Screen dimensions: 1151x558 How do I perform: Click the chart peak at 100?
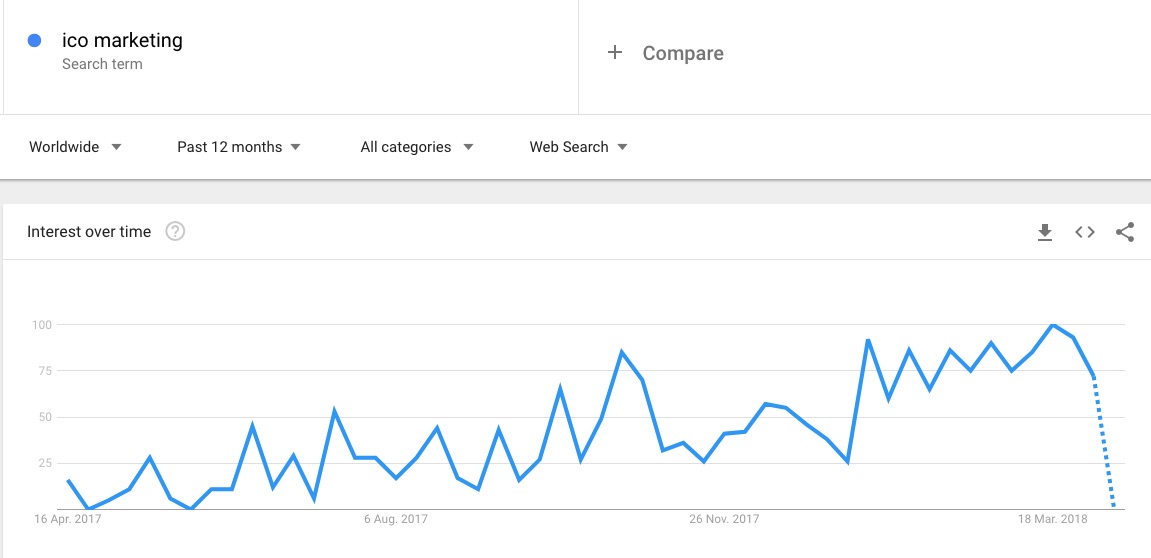click(x=1053, y=325)
